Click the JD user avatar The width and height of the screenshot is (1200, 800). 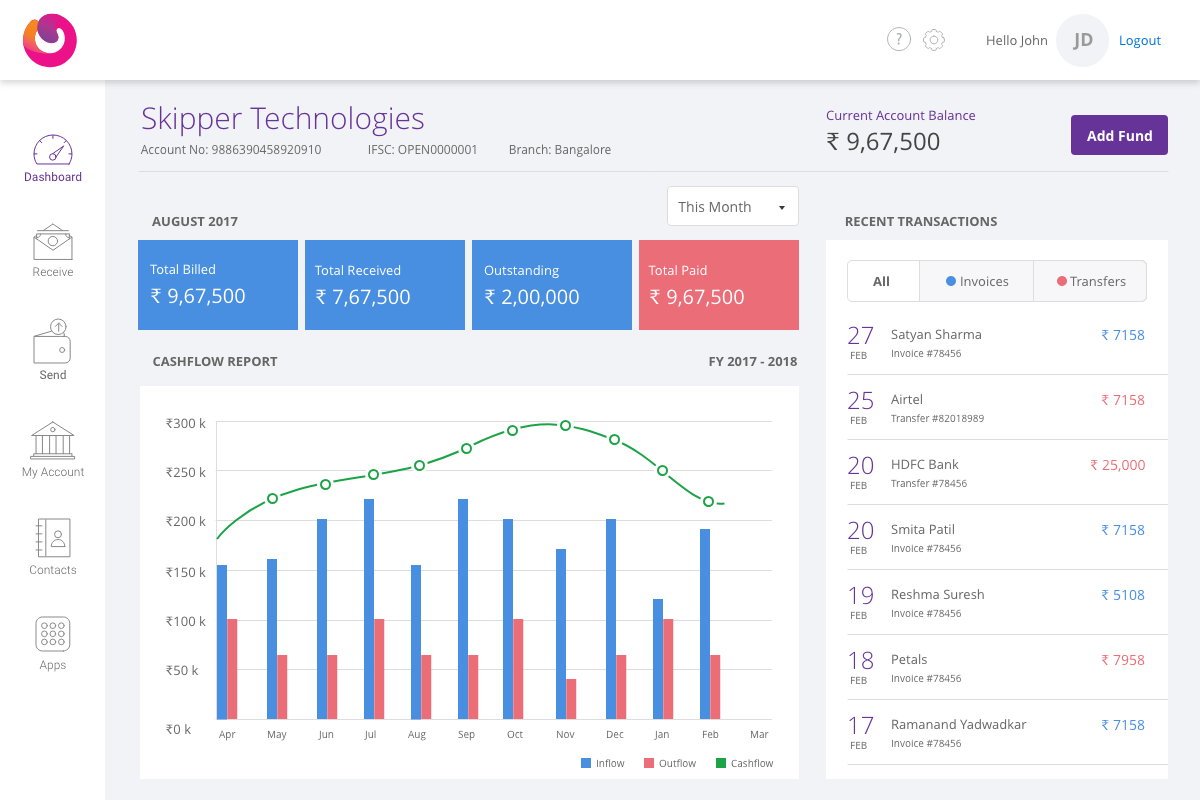(x=1082, y=41)
